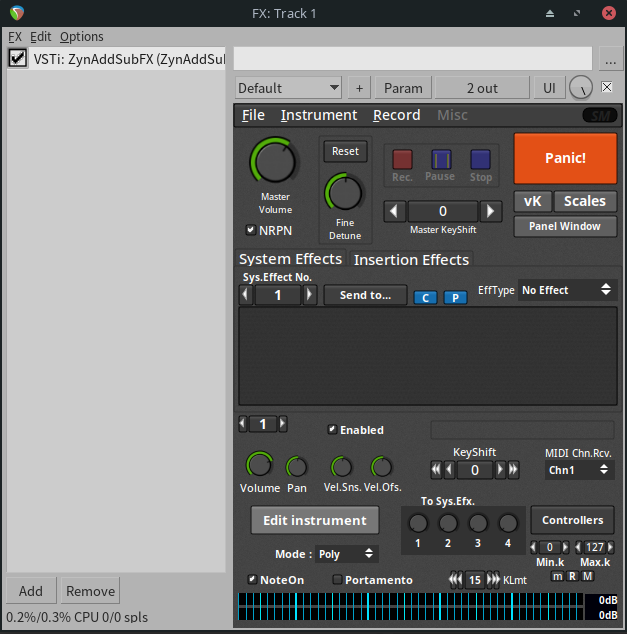This screenshot has width=627, height=634.
Task: Open the Edit menu
Action: (x=40, y=37)
